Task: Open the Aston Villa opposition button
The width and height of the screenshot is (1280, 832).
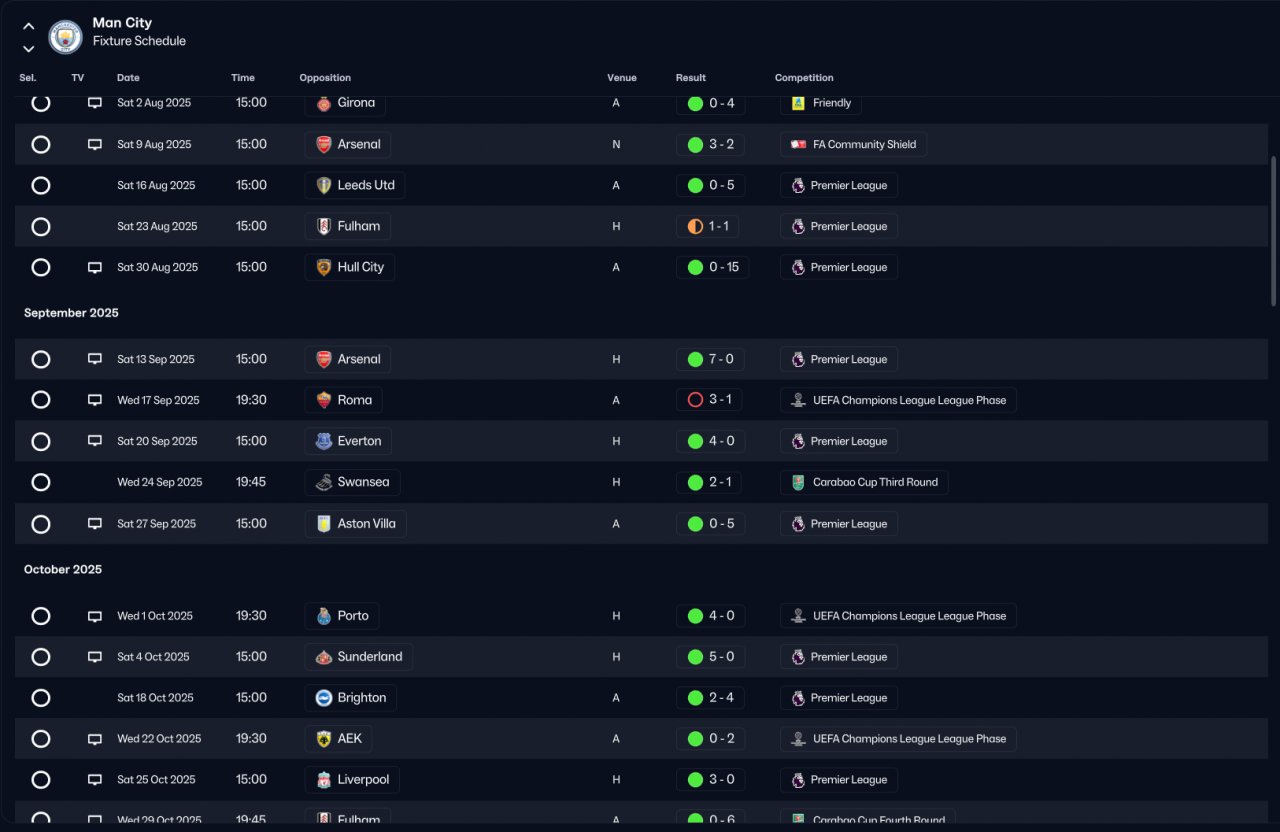Action: (356, 524)
